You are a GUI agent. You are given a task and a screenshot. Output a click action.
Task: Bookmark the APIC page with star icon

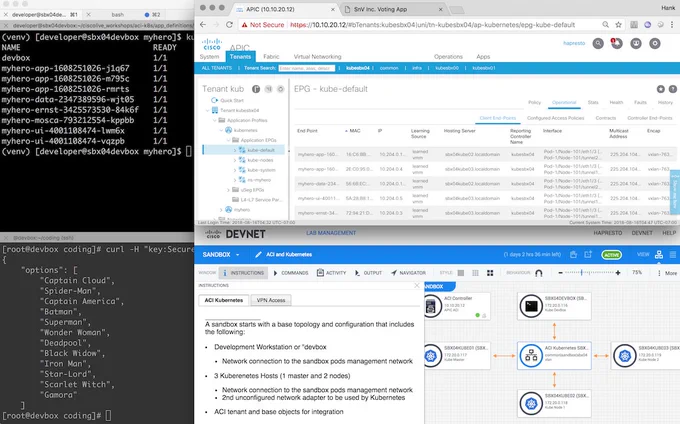(618, 25)
